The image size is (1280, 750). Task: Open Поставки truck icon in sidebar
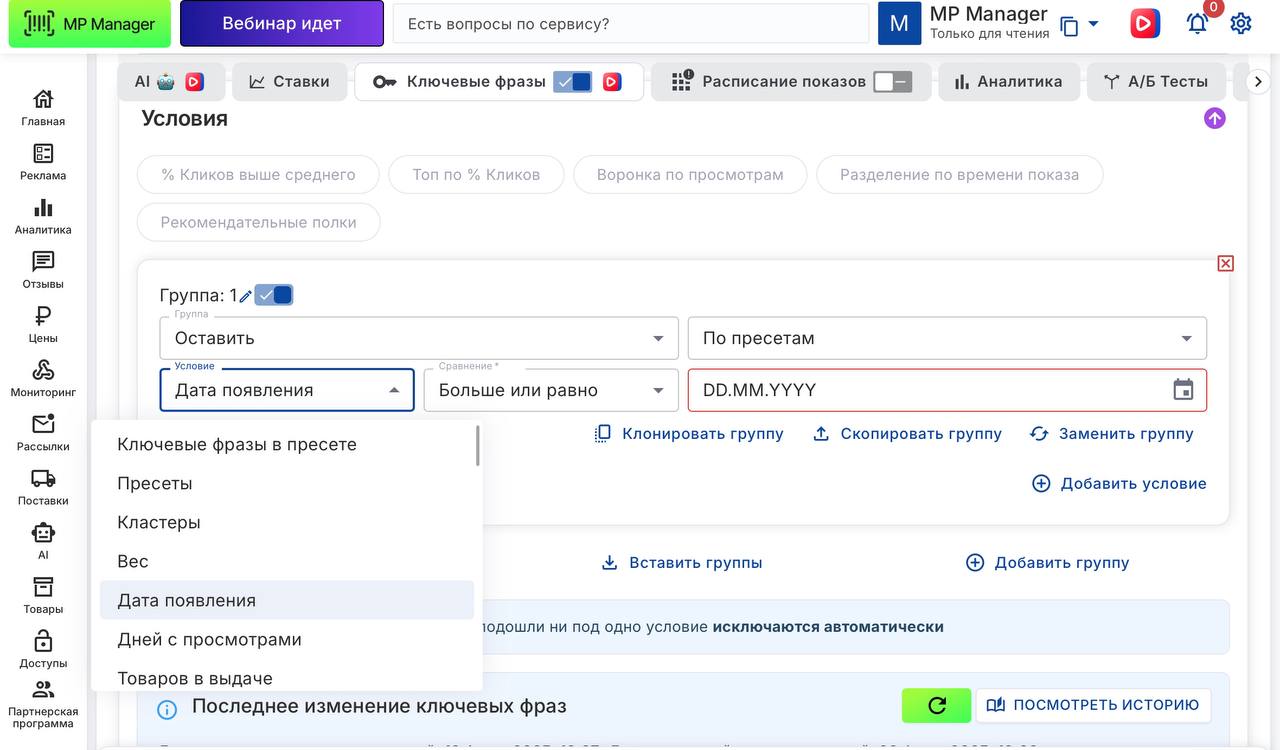43,486
